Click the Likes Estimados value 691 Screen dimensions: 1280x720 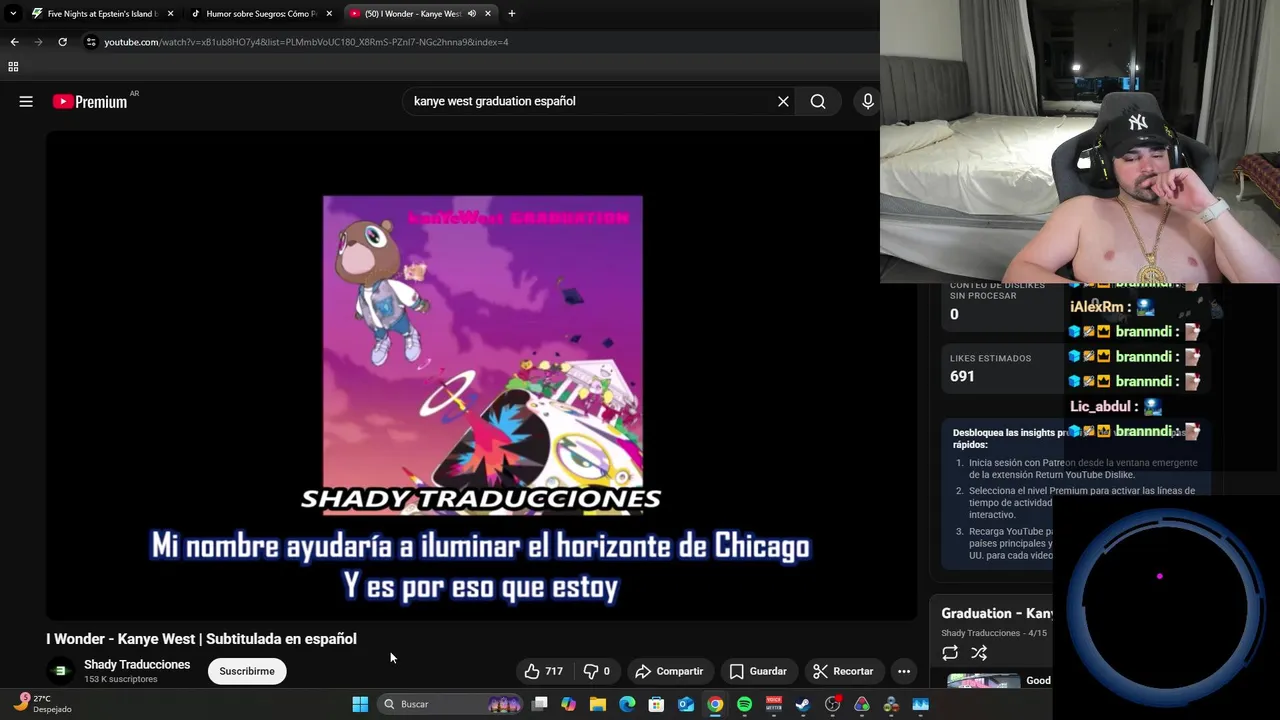click(x=962, y=376)
